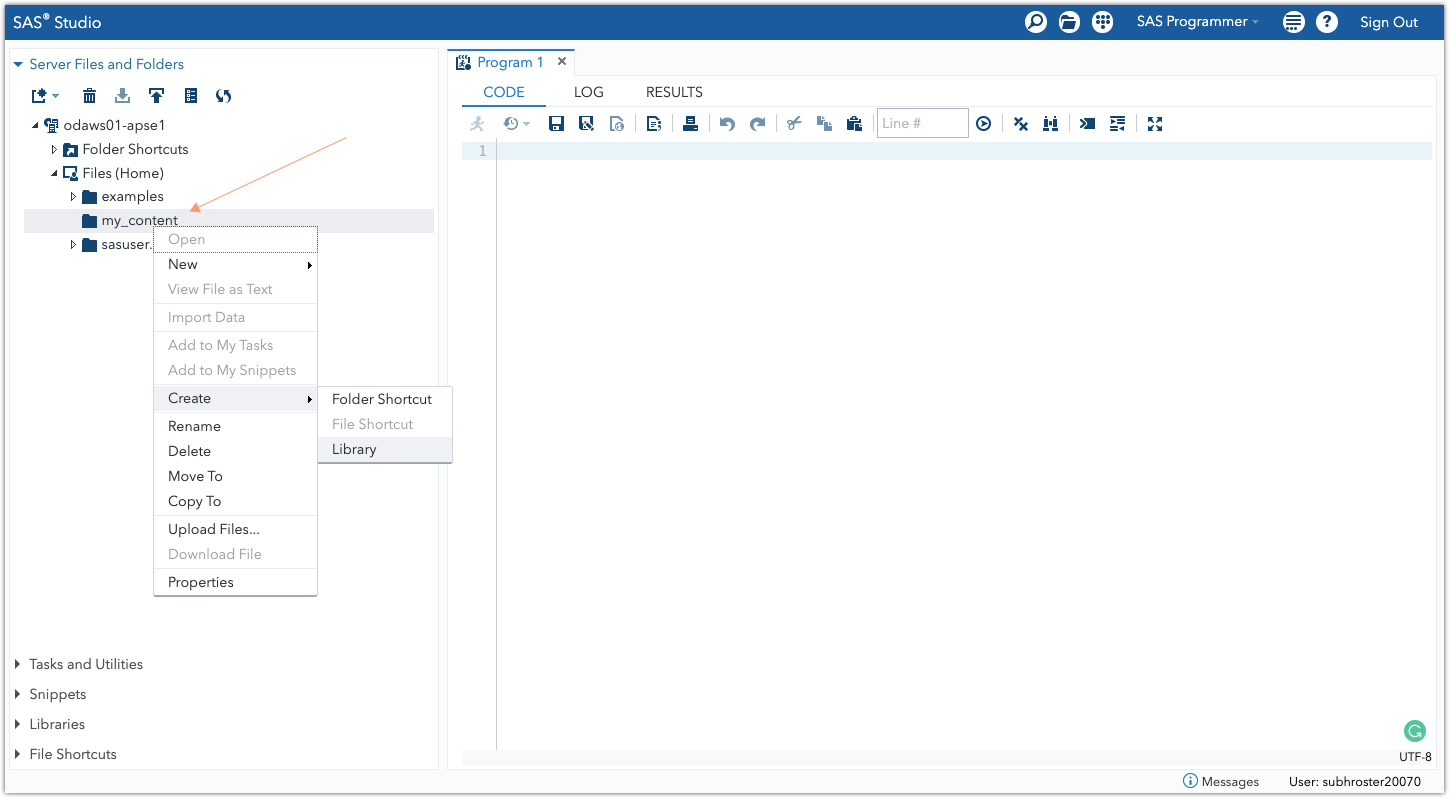Screen dimensions: 1449x798
Task: Select New in the context menu
Action: pos(235,265)
